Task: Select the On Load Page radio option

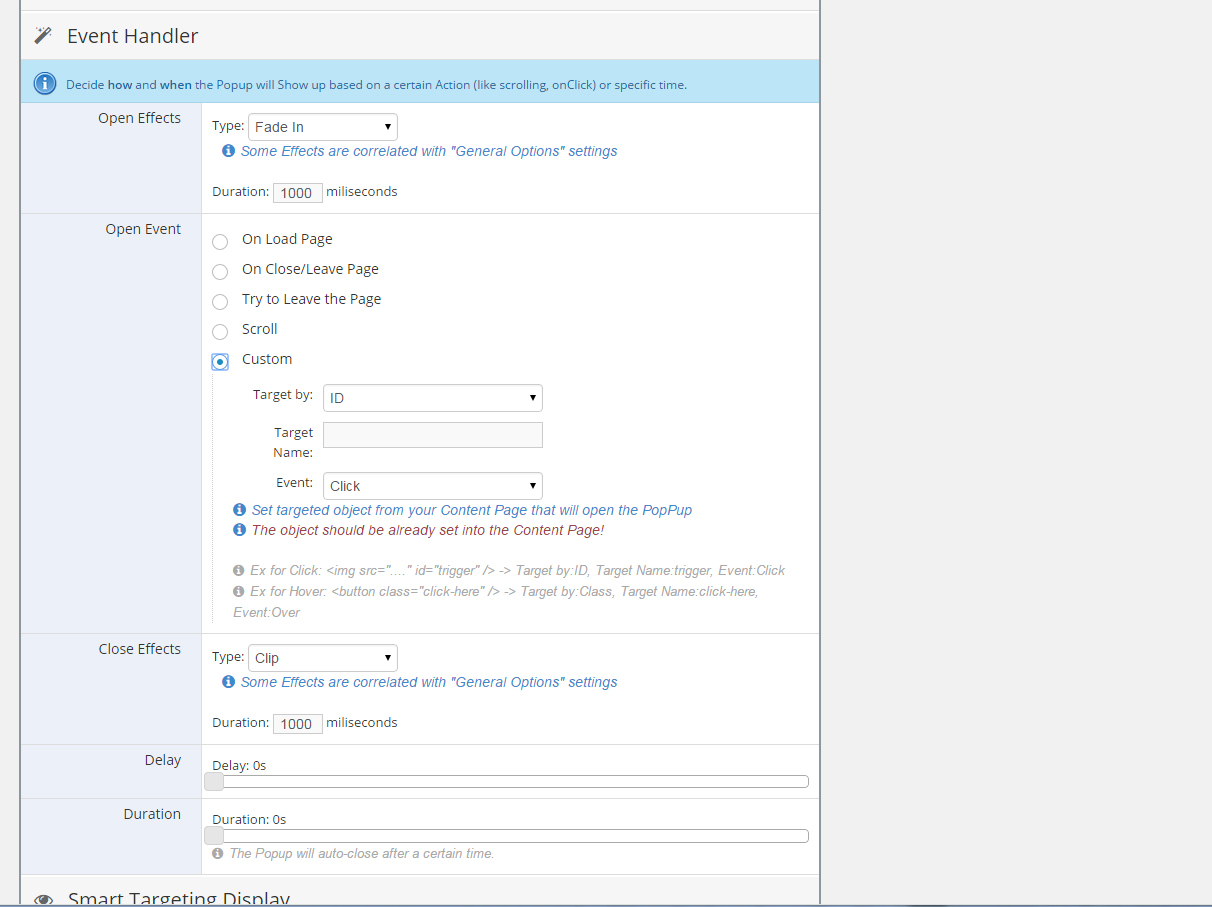Action: click(x=220, y=241)
